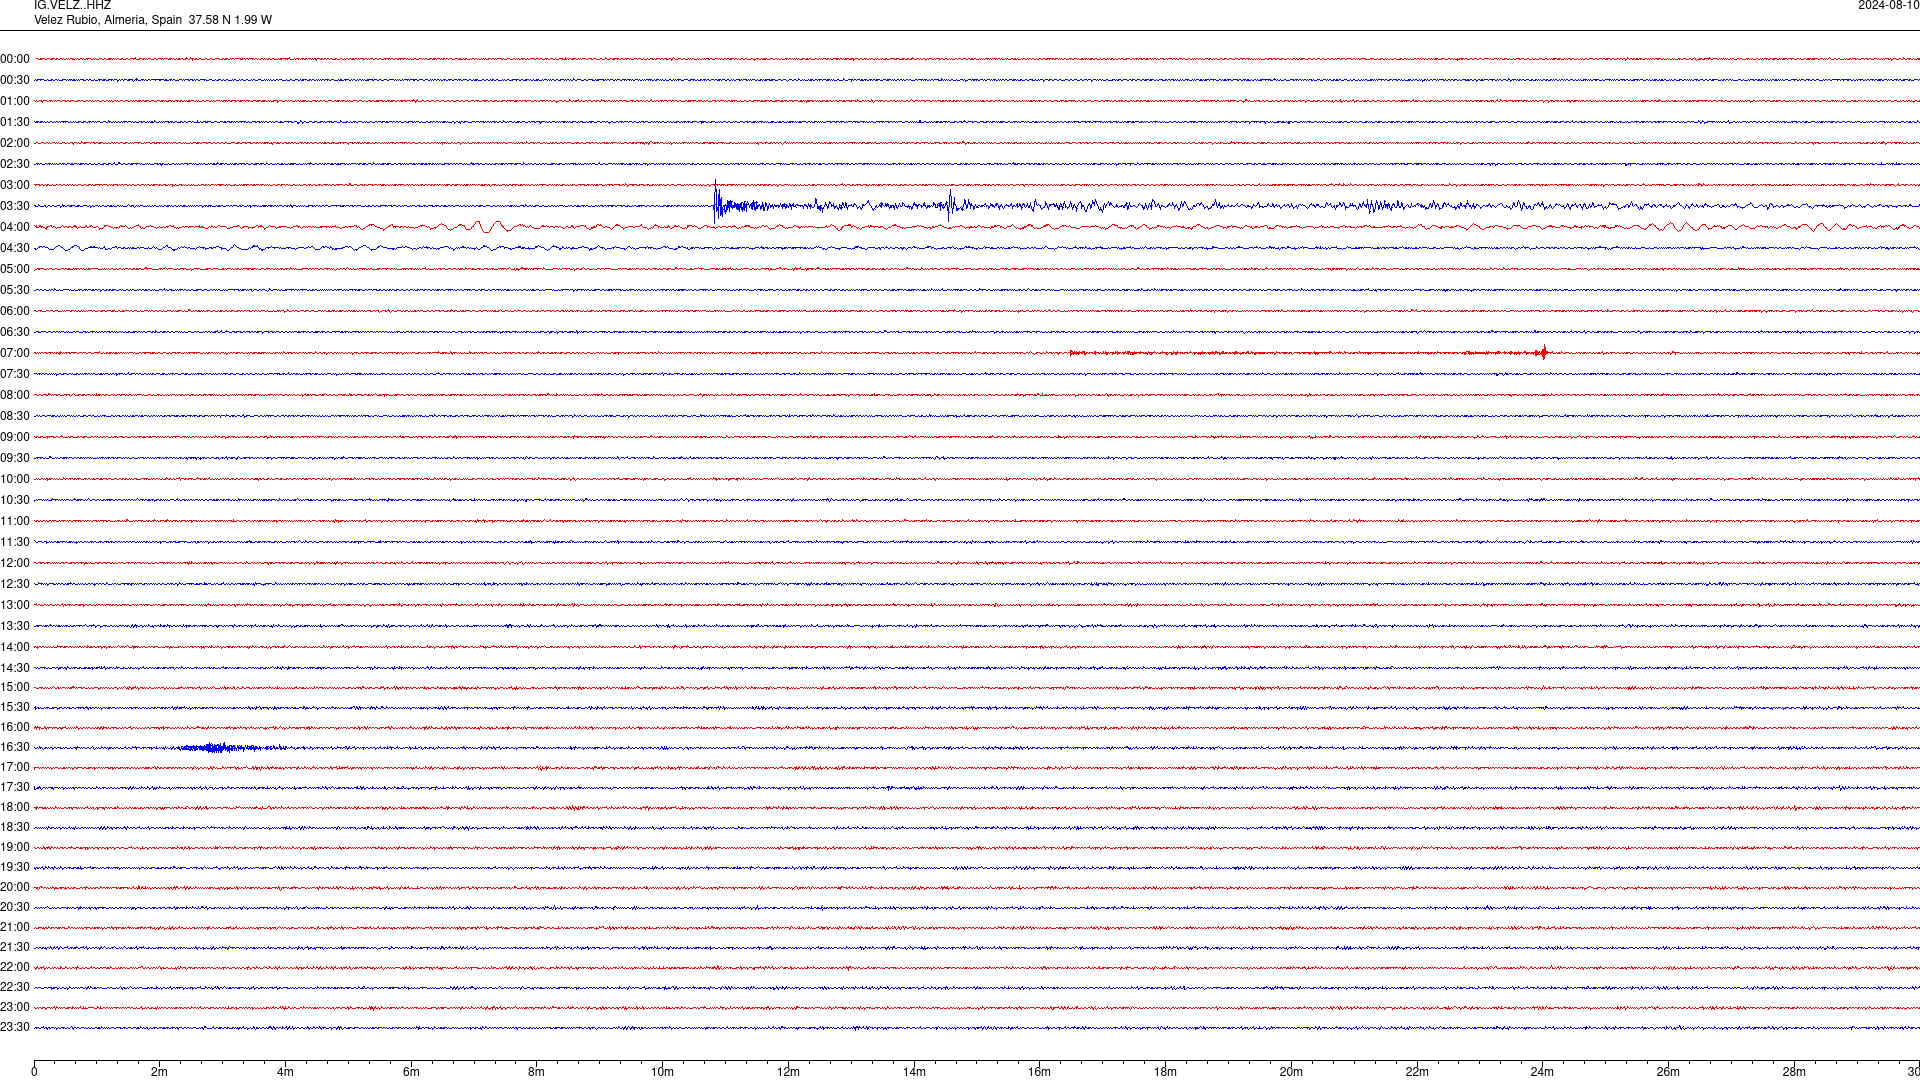Click the long-period wave near 7m on 04:00 trace
This screenshot has height=1080, width=1920.
click(490, 227)
